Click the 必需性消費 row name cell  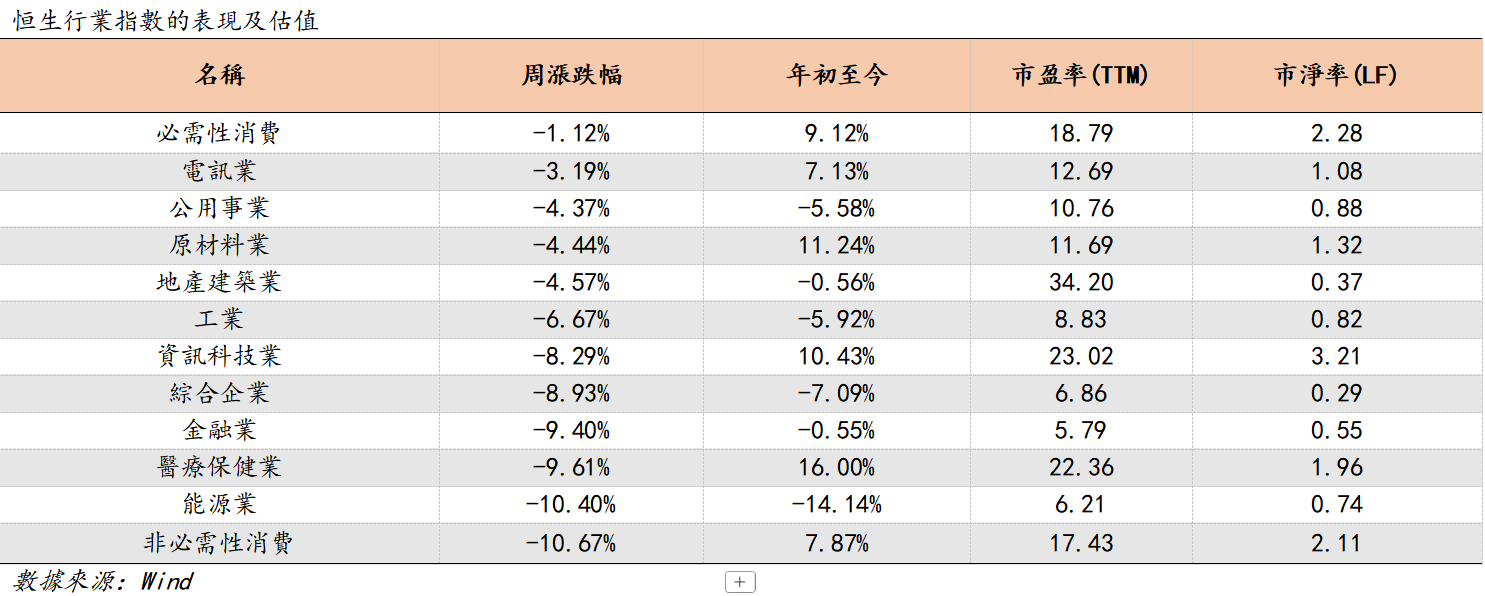point(220,134)
